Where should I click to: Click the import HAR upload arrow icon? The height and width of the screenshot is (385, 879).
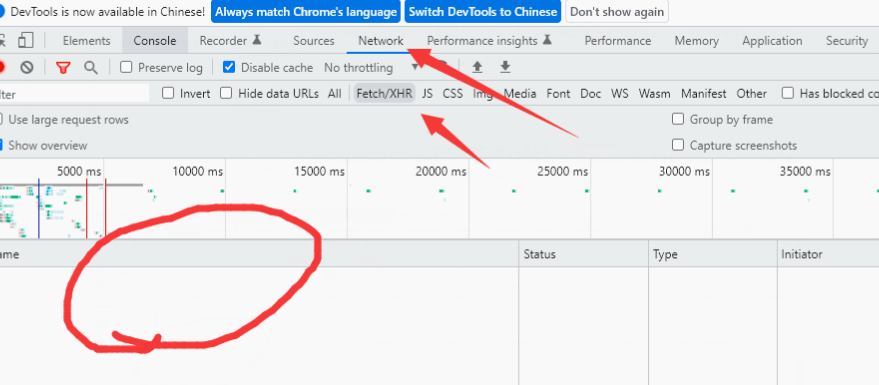coord(477,67)
